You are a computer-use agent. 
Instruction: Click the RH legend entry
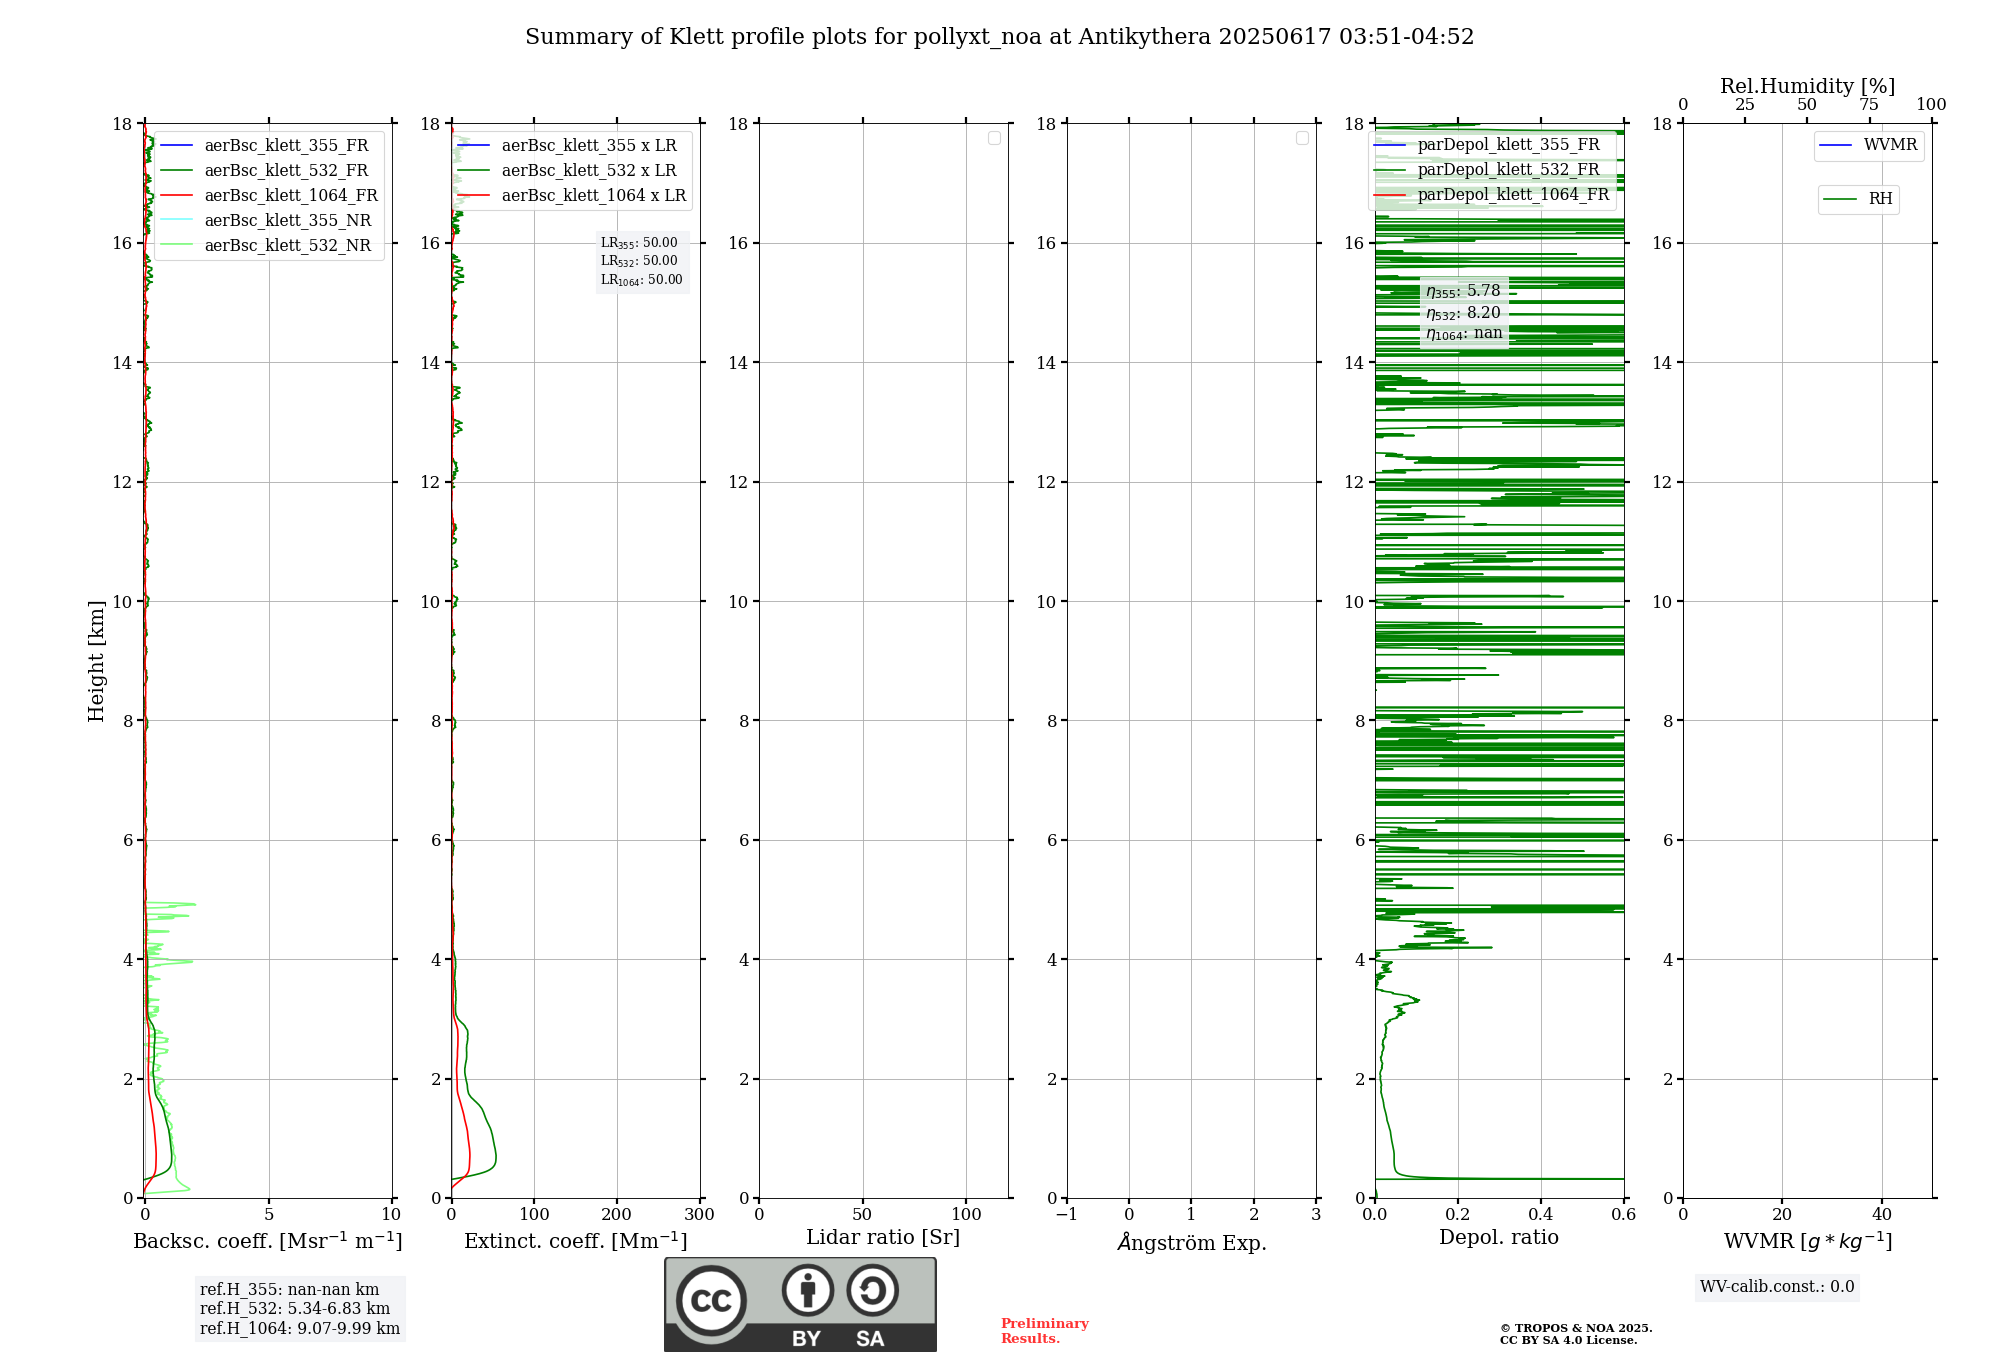1858,199
